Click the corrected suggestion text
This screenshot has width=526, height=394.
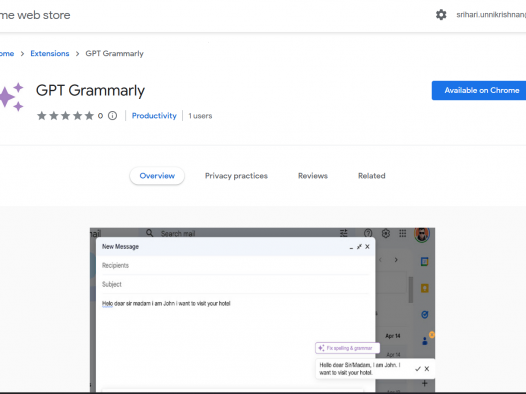360,369
